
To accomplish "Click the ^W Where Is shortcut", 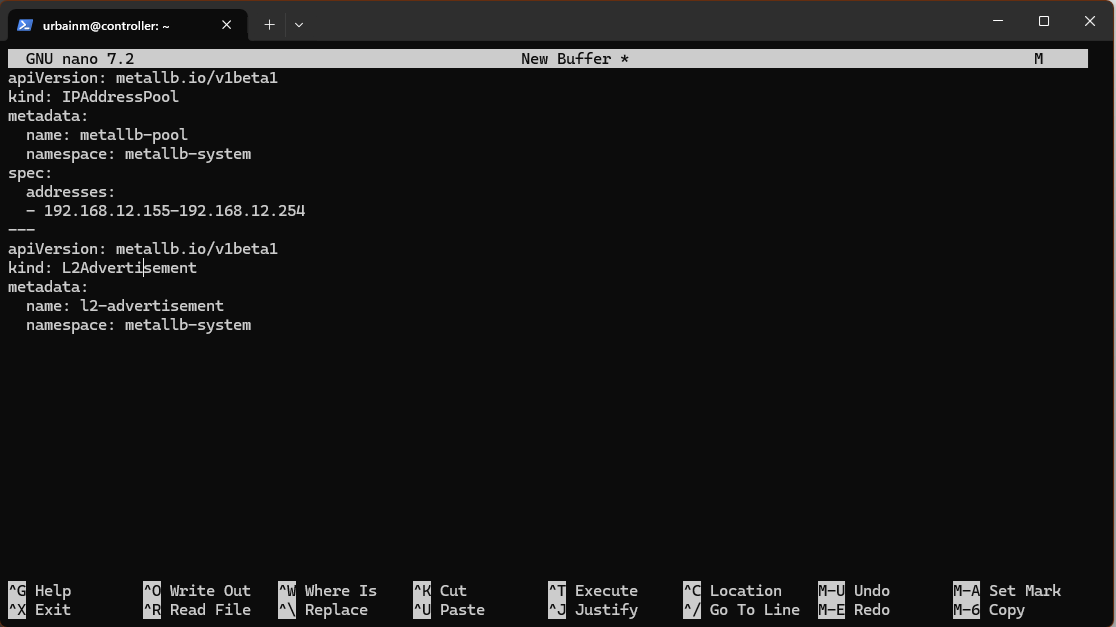I will (327, 591).
